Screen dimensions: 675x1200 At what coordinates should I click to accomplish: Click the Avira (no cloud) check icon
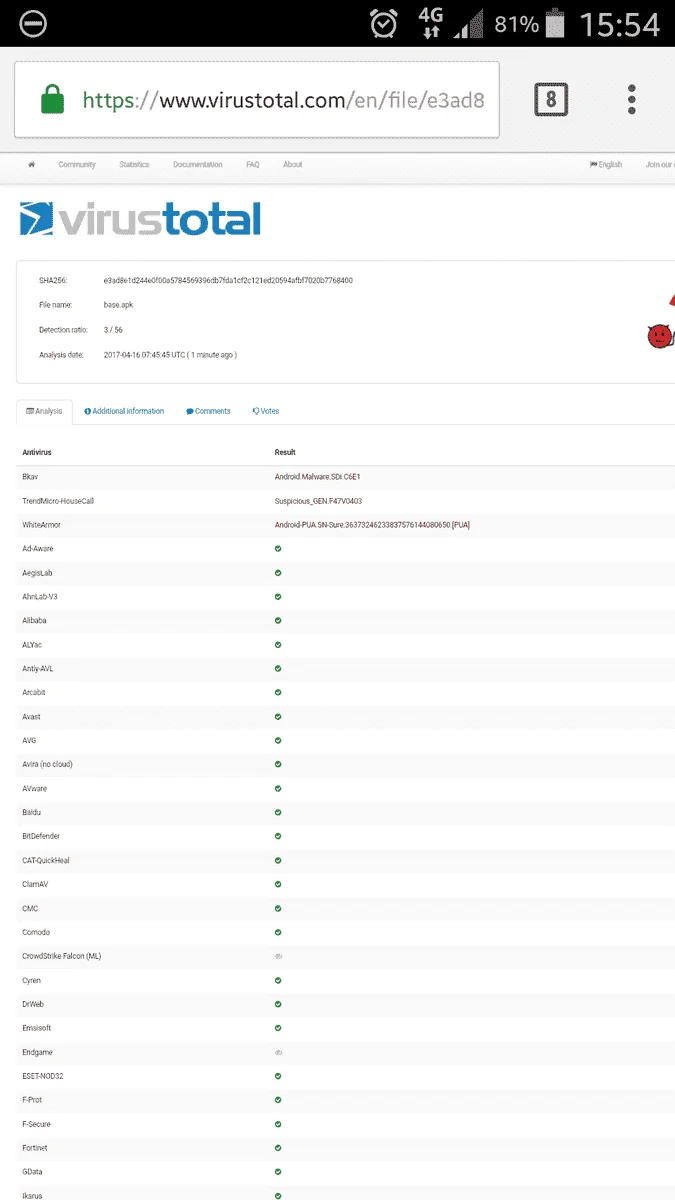tap(278, 764)
